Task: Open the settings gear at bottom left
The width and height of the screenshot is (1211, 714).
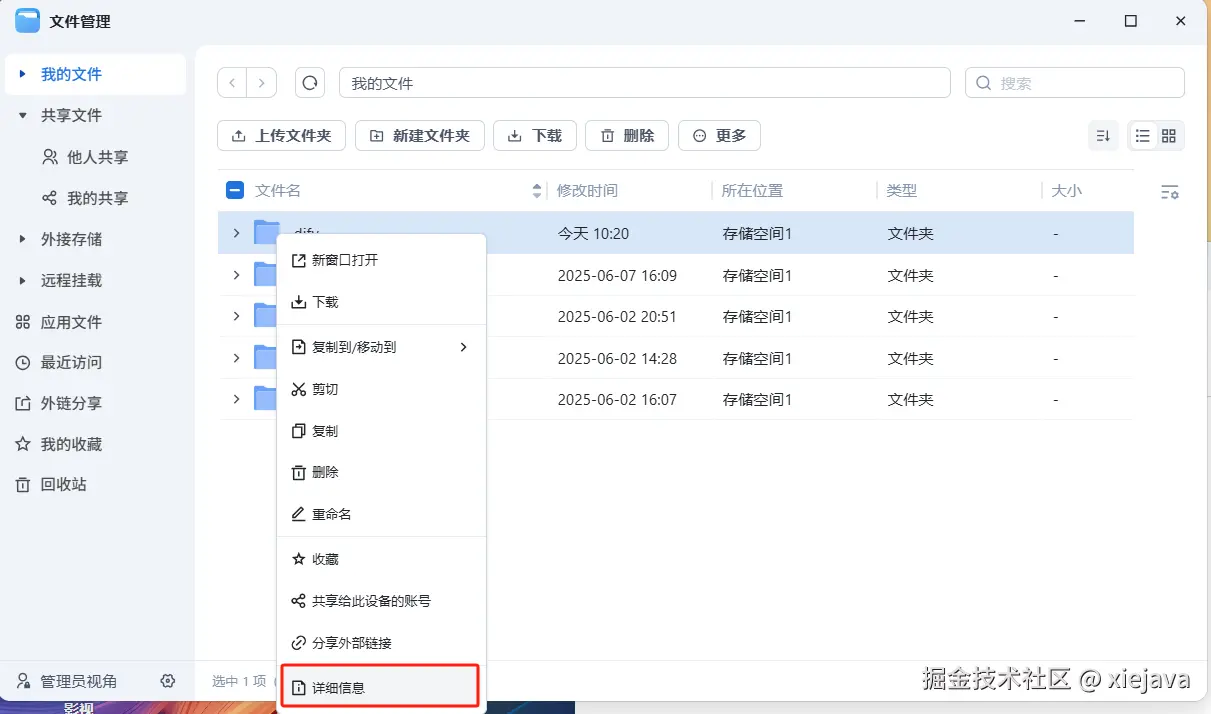Action: (x=168, y=680)
